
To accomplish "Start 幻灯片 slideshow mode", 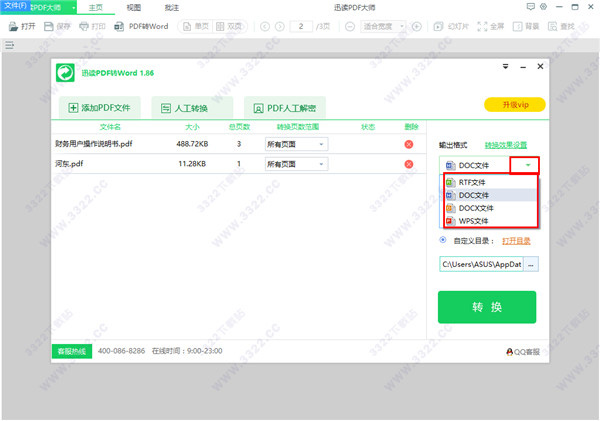I will coord(451,26).
